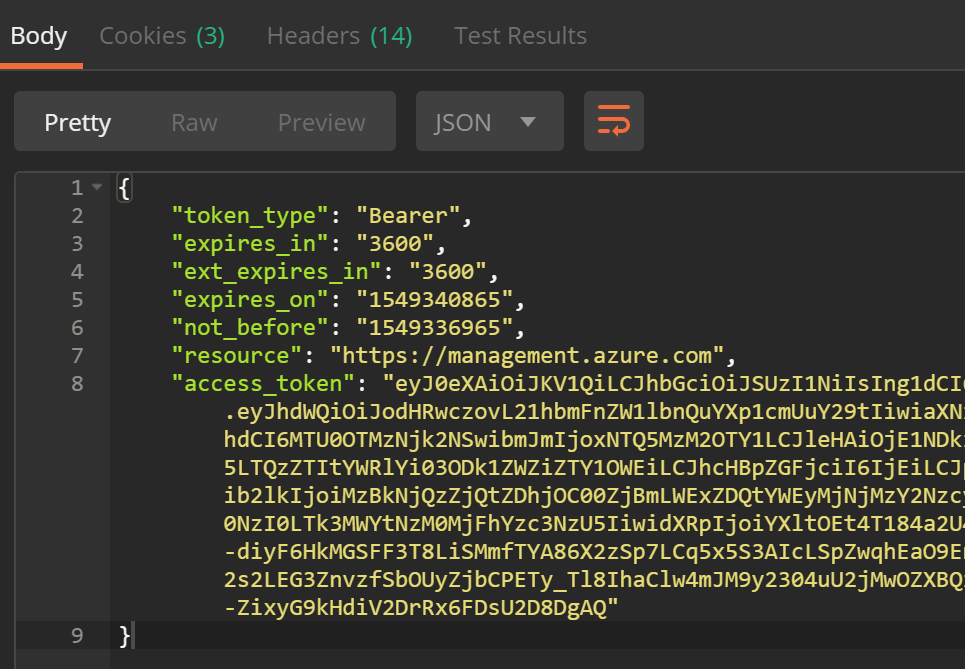The image size is (965, 669).
Task: Click the "access_token" key on line 8
Action: [x=263, y=383]
